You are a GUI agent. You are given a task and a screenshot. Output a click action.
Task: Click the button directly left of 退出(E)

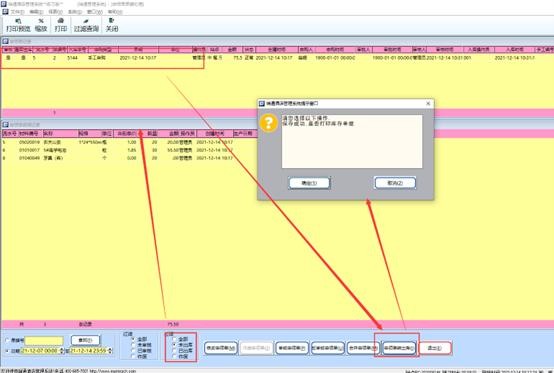pos(399,348)
